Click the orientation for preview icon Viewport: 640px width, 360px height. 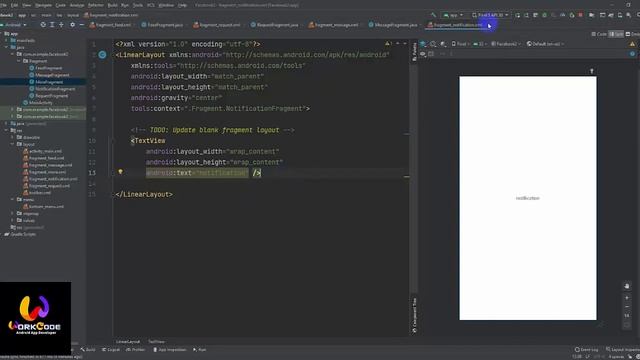coord(433,44)
